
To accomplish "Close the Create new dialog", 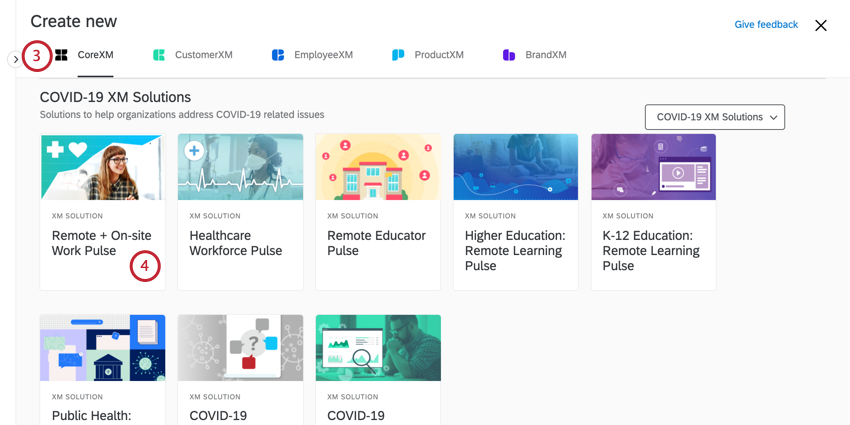I will [x=821, y=26].
